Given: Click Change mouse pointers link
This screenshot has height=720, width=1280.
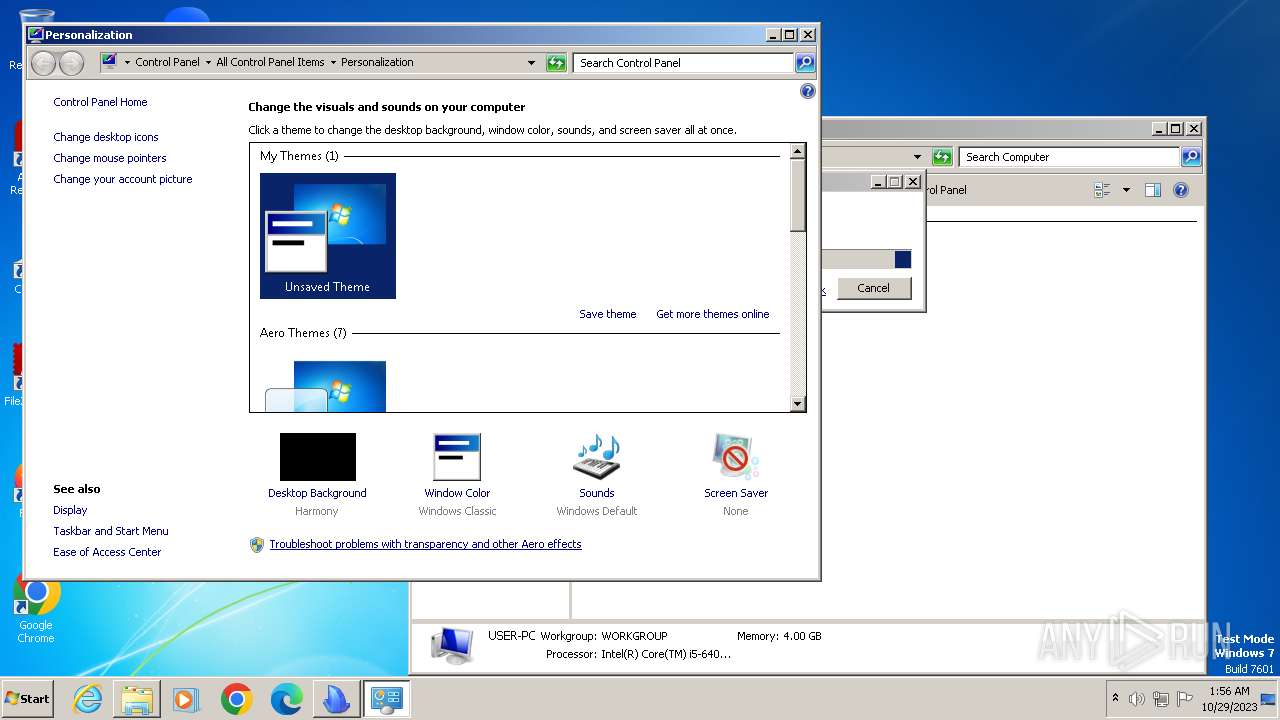Looking at the screenshot, I should point(110,158).
